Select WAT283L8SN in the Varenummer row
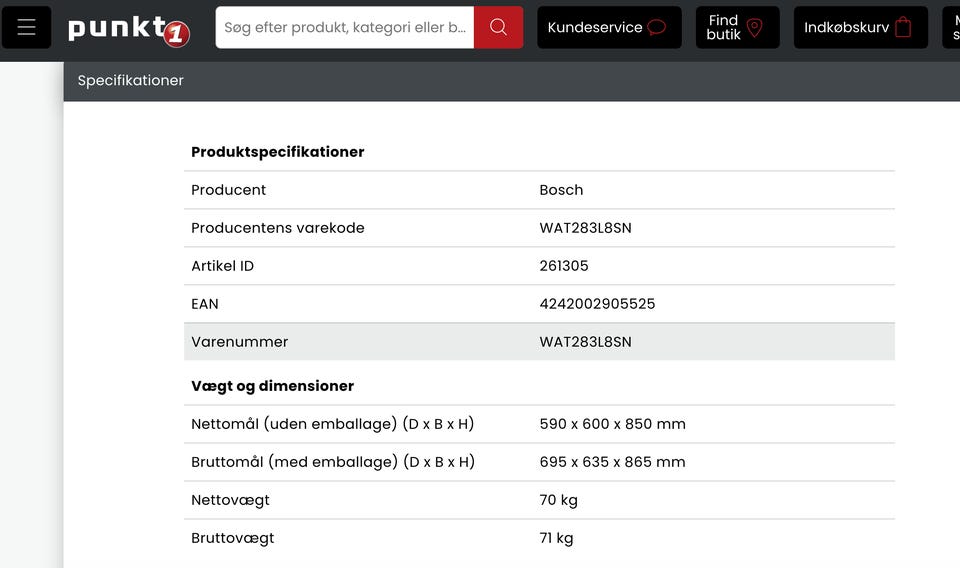 coord(585,342)
